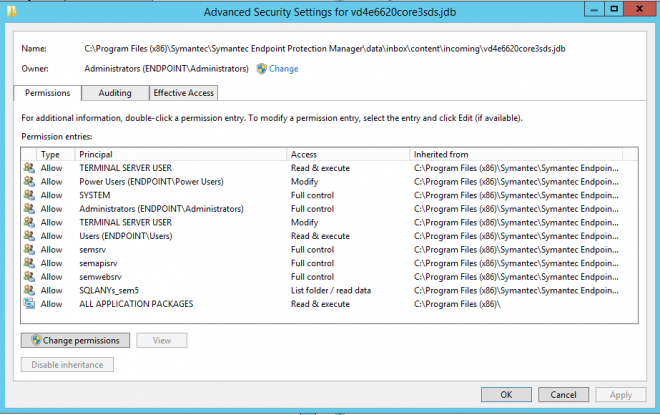660x415 pixels.
Task: Click the ALL APPLICATION PACKAGES entry icon
Action: 28,303
